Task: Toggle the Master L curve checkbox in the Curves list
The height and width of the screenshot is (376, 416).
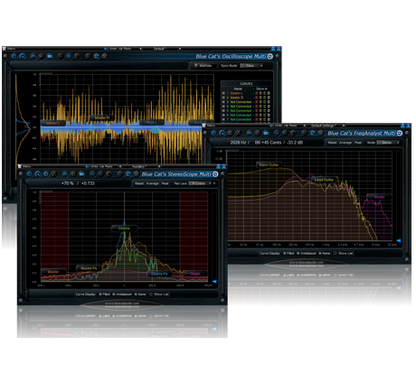Action: pos(224,93)
